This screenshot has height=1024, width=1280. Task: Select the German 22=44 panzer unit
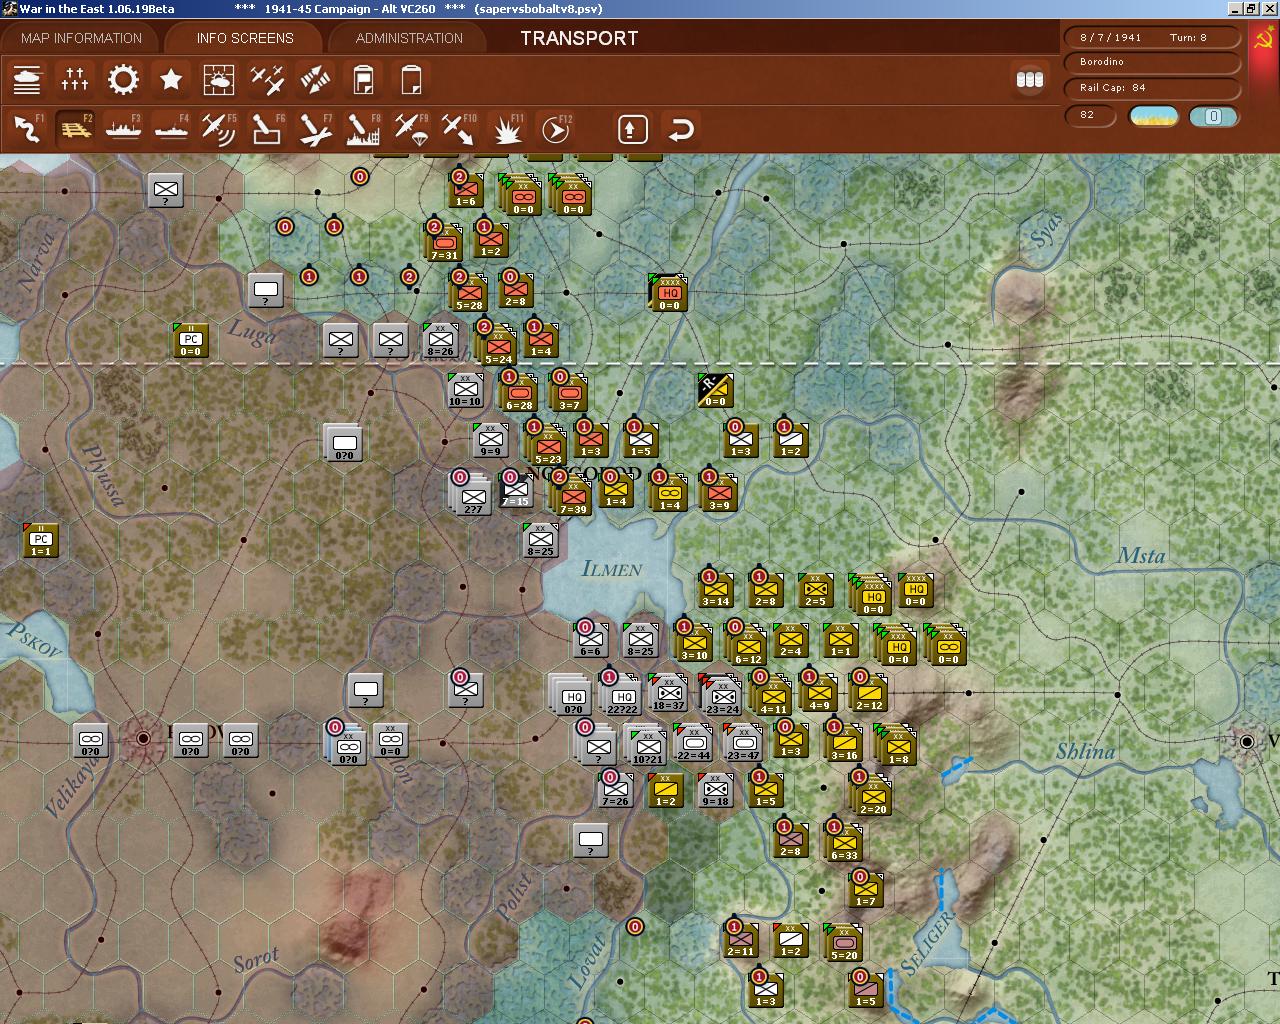[693, 745]
